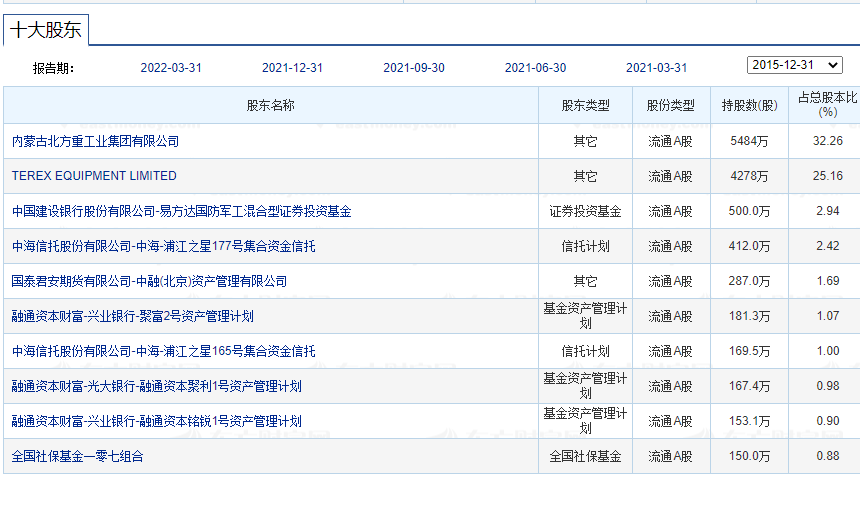Click the 150.0万 shareholding value
The width and height of the screenshot is (860, 505).
(x=749, y=456)
